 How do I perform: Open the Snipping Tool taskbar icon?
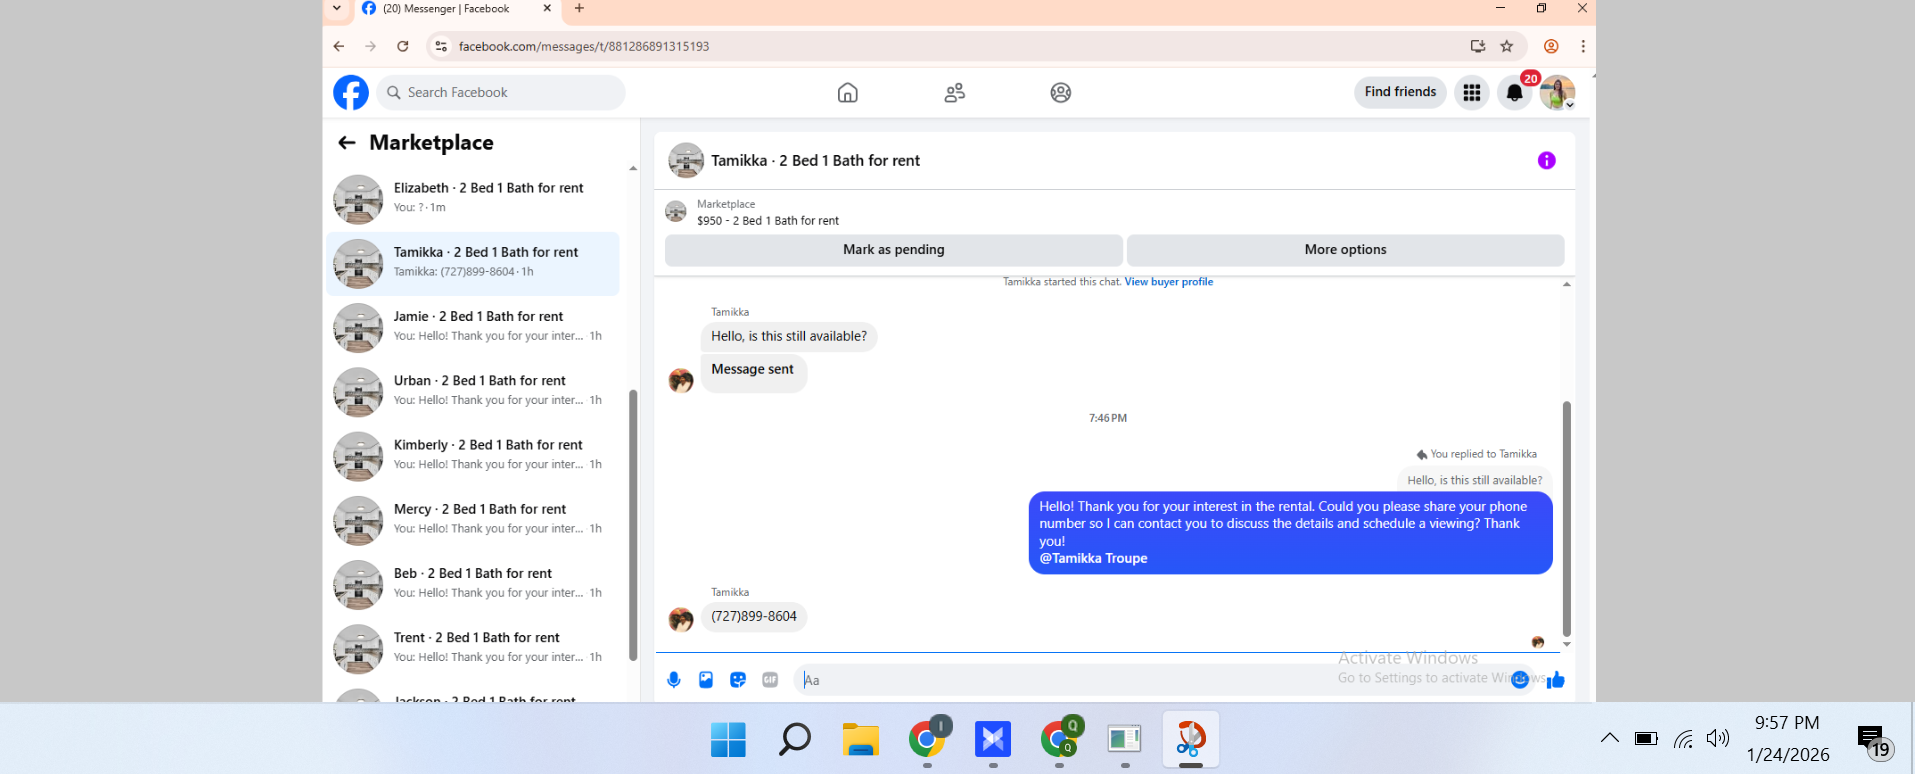tap(1190, 740)
